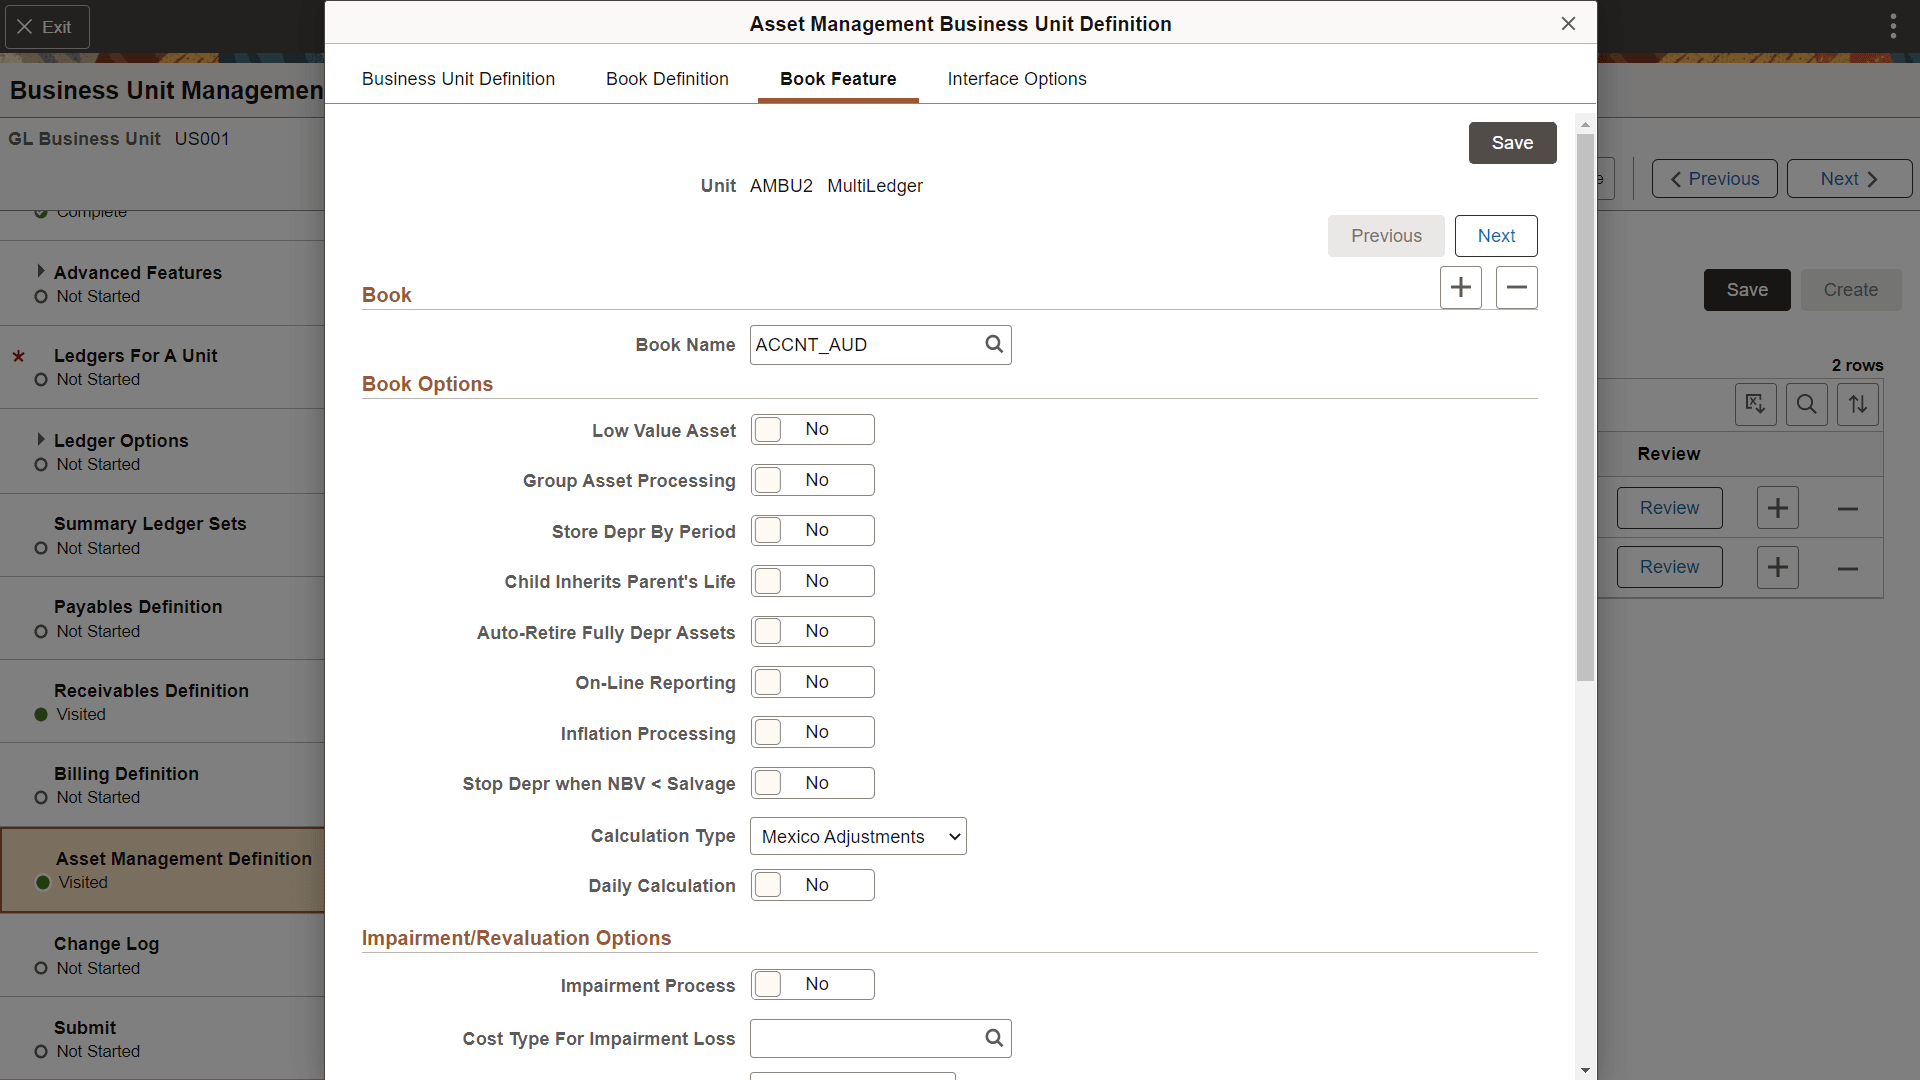Toggle Low Value Asset to Yes

(x=812, y=429)
